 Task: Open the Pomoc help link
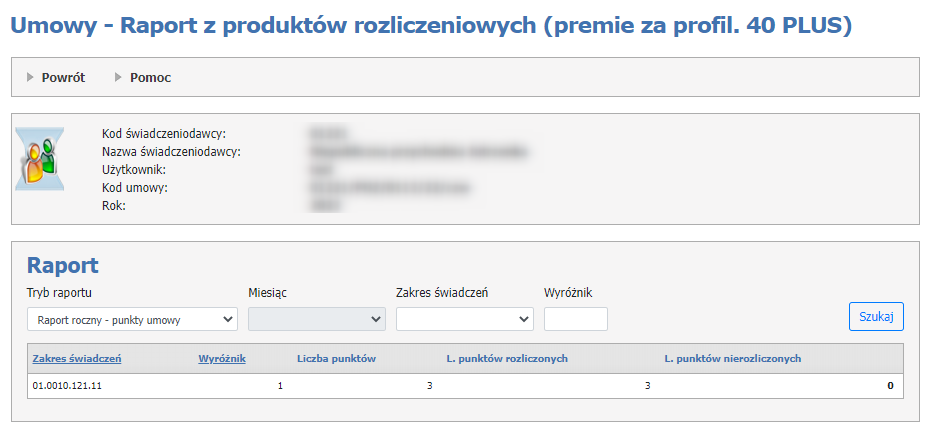[x=150, y=77]
